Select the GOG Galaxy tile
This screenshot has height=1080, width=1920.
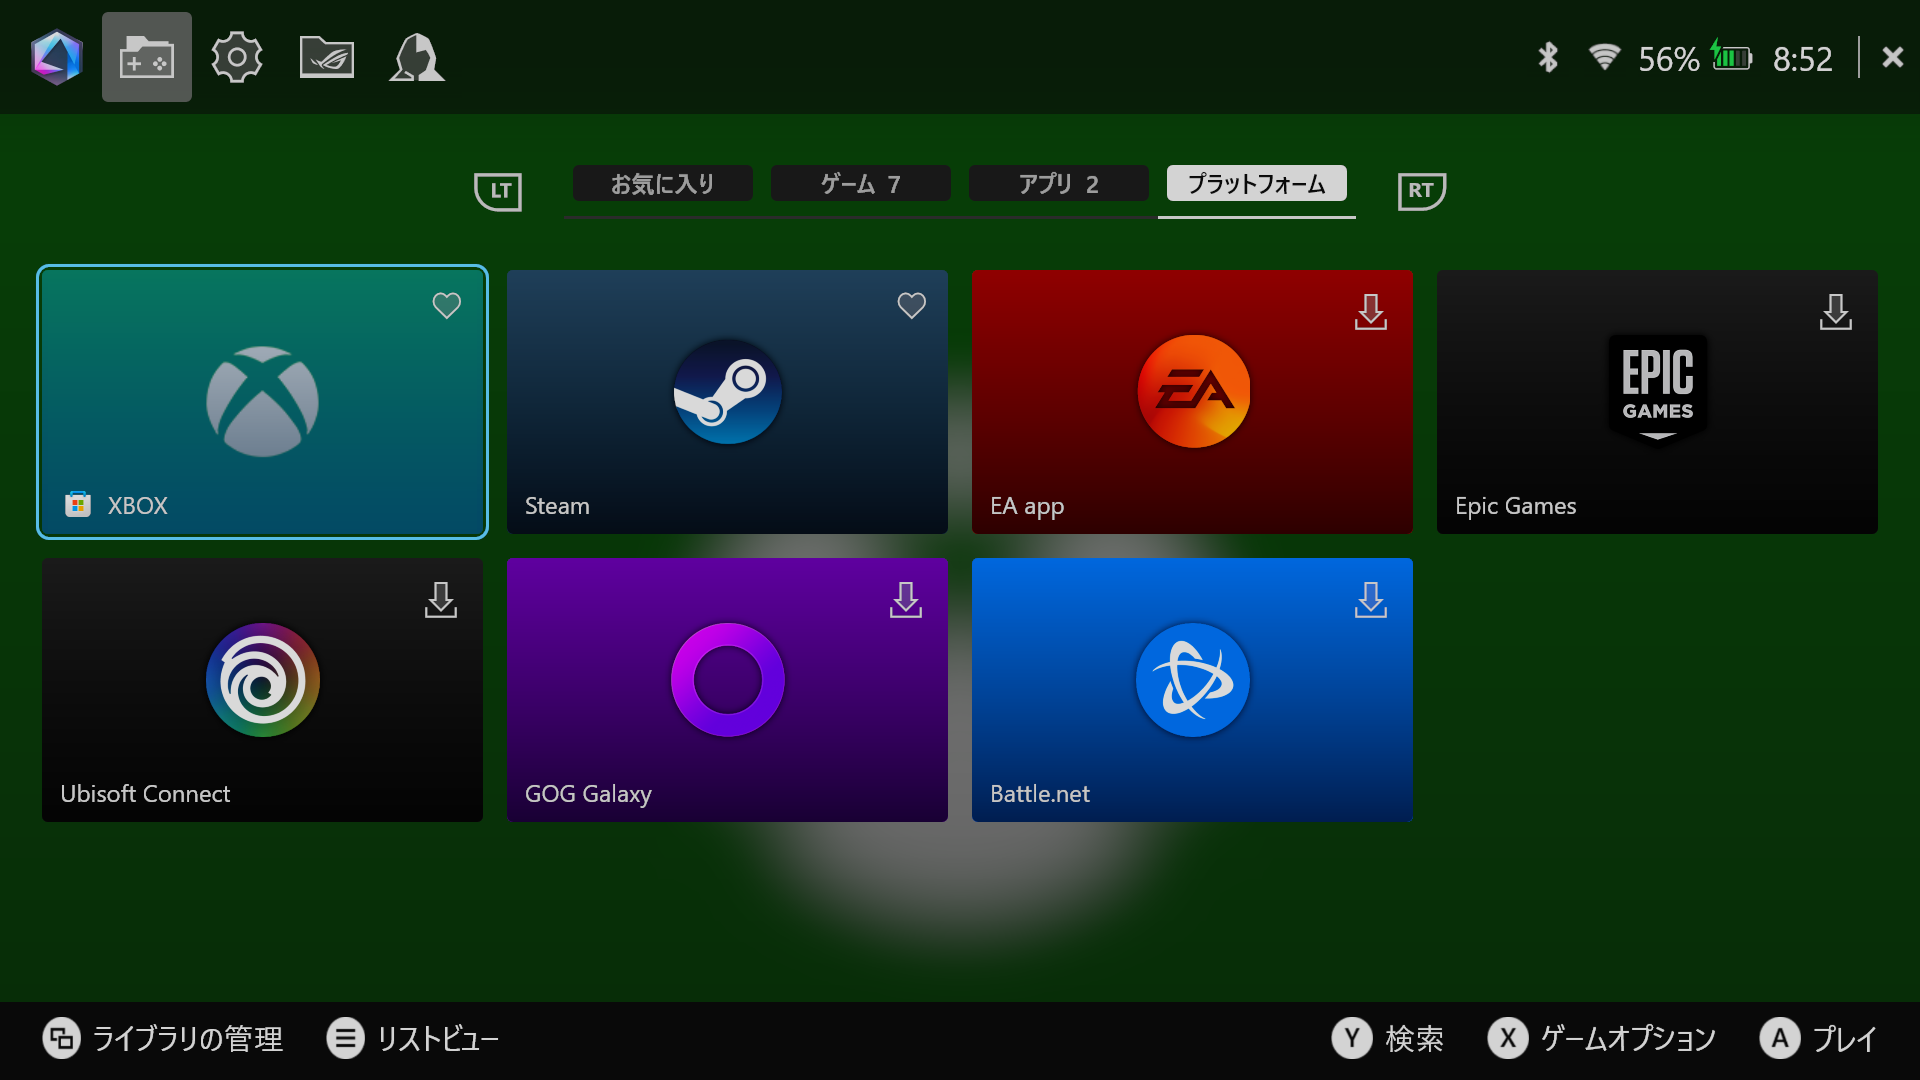[727, 690]
